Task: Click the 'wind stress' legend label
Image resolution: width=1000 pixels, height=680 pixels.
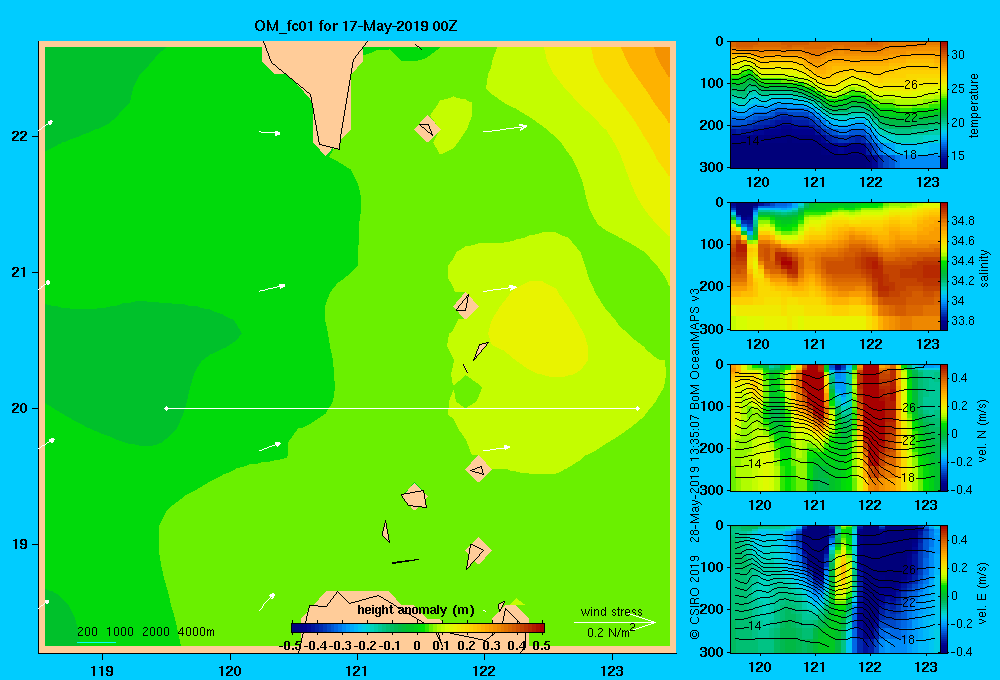Action: tap(611, 611)
